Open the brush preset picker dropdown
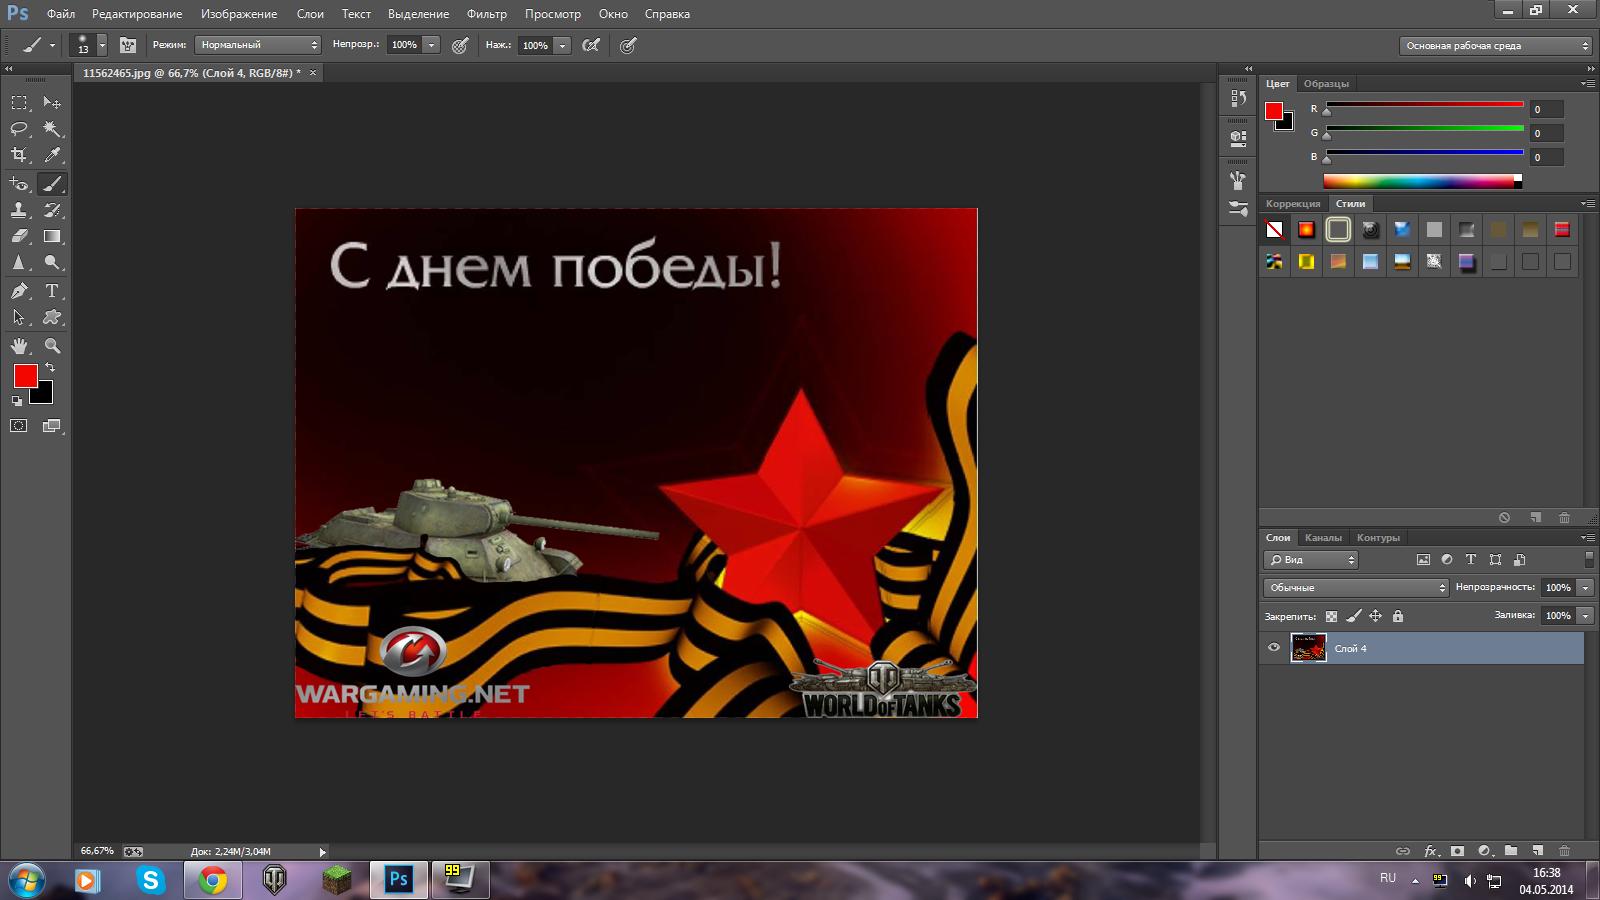 [102, 45]
